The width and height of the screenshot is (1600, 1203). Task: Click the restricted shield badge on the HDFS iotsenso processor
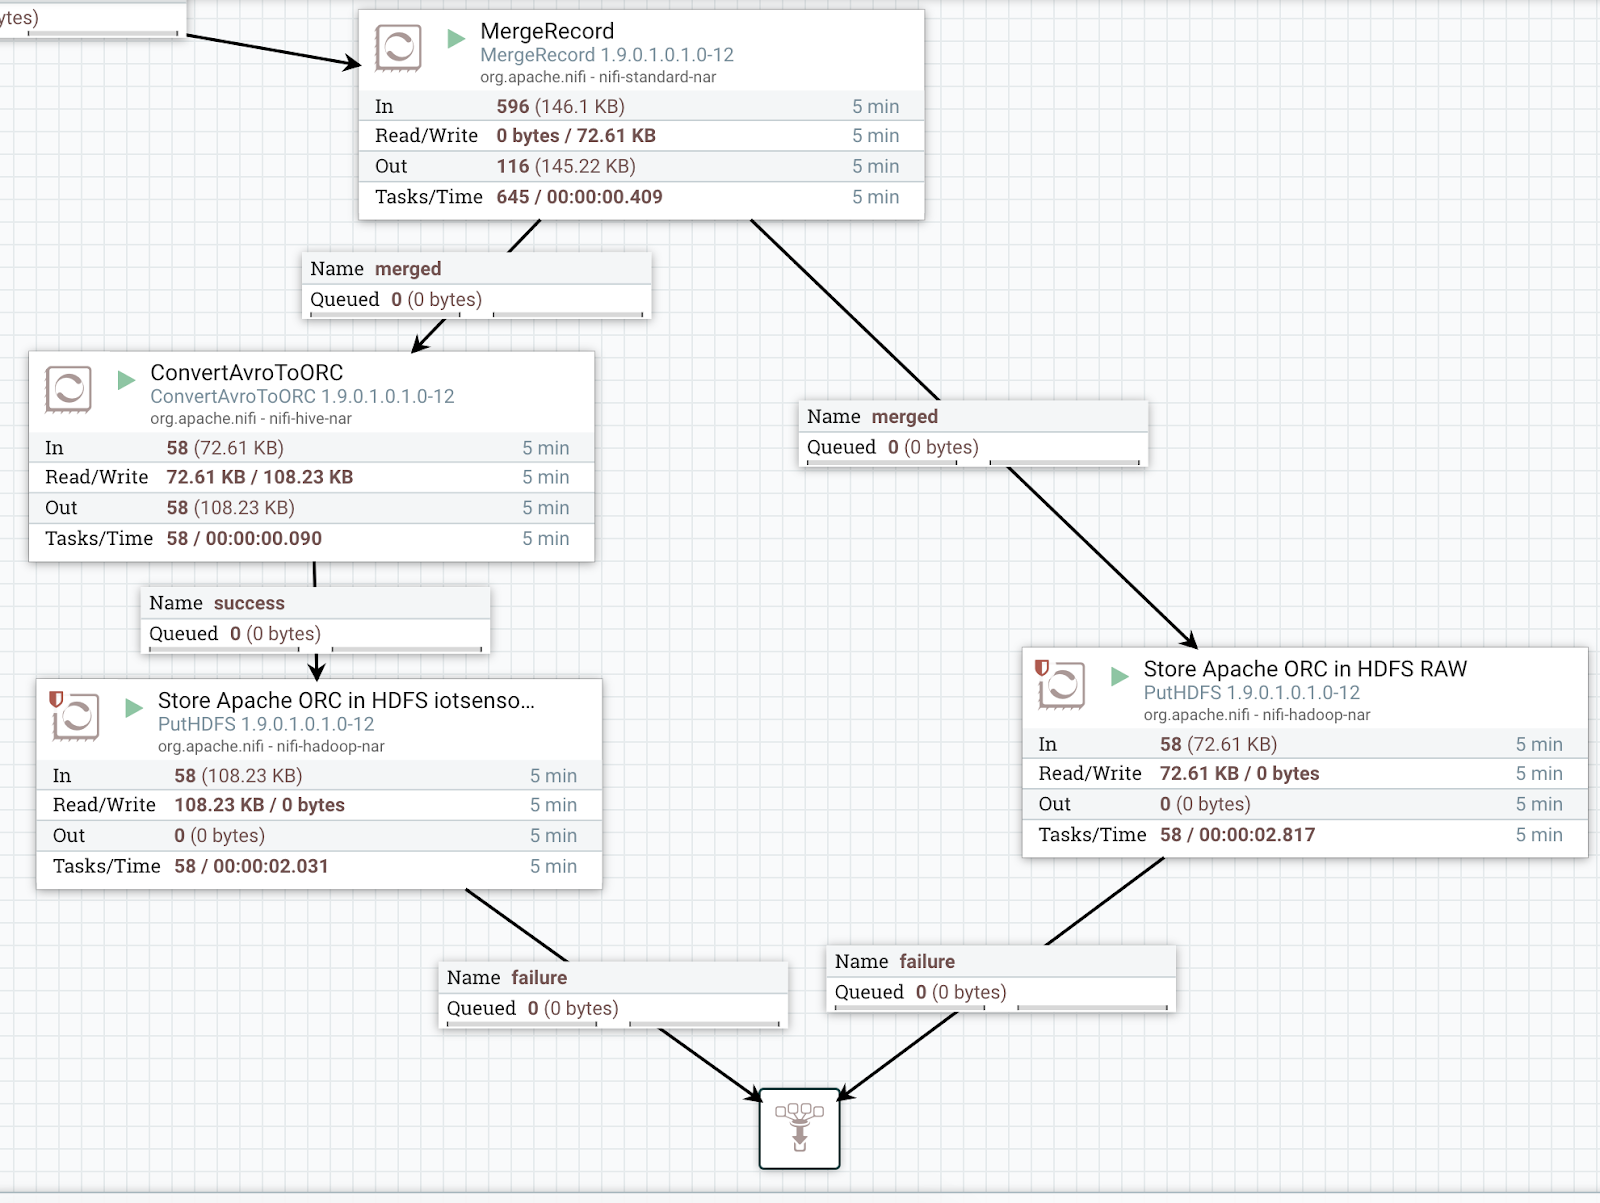56,700
